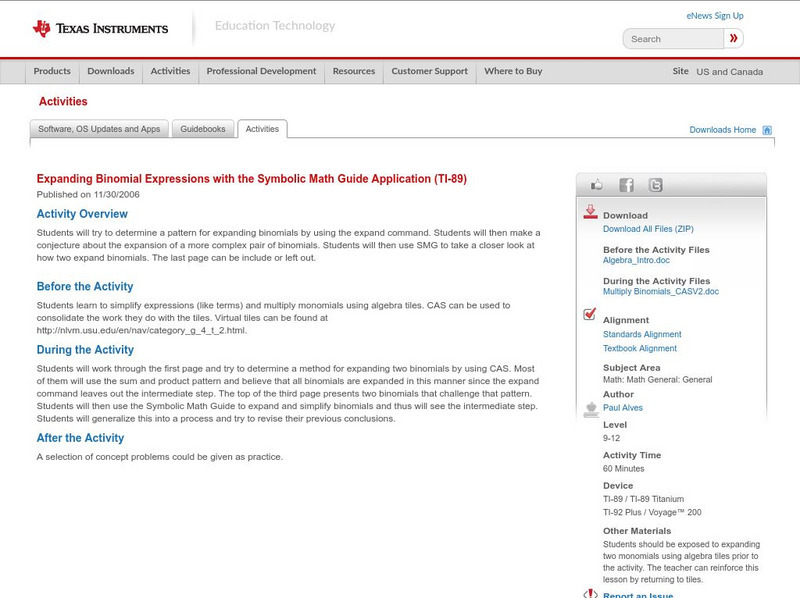View author Paul Alves profile
800x598 pixels.
pos(622,408)
